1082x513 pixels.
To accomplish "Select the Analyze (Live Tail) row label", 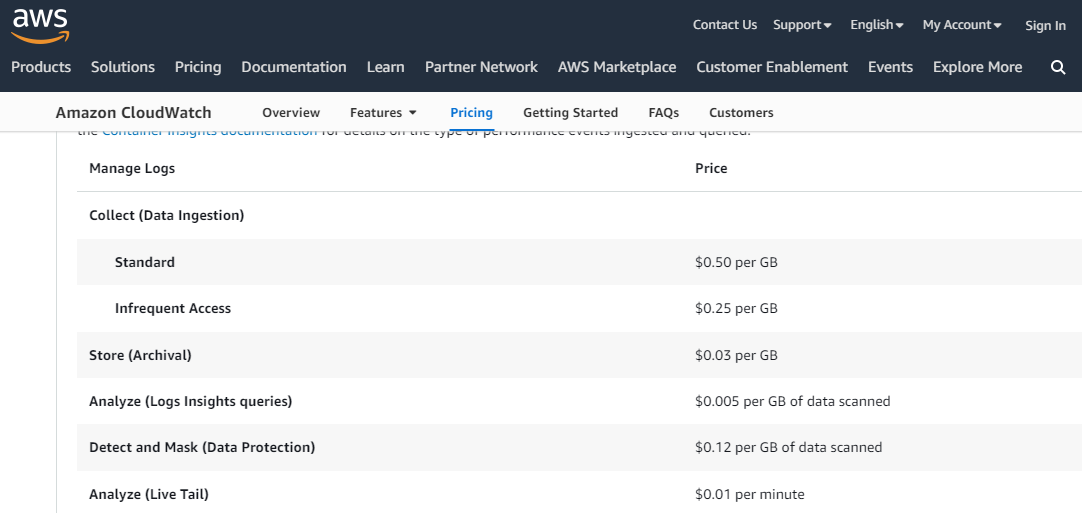I will click(149, 494).
